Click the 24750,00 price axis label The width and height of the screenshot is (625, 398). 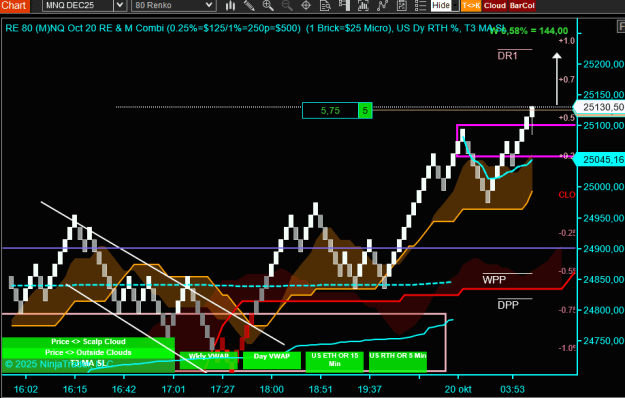603,341
